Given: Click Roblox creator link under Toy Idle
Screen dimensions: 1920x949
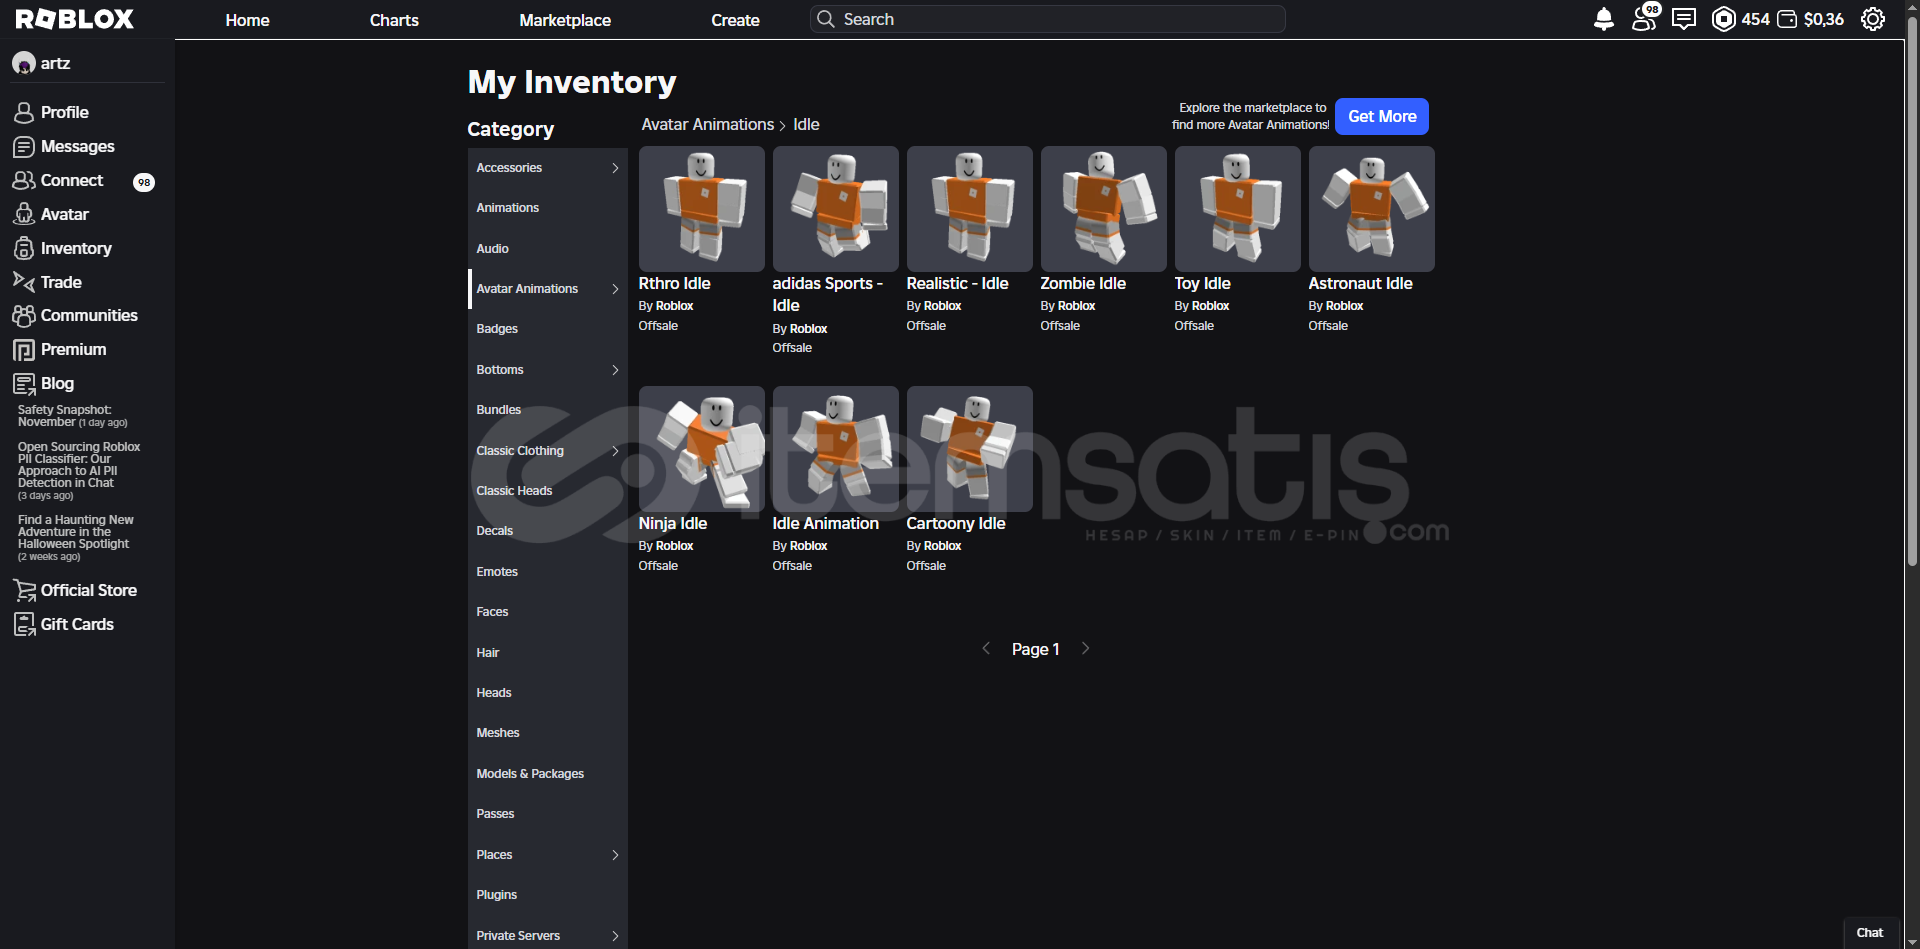Looking at the screenshot, I should (x=1210, y=306).
